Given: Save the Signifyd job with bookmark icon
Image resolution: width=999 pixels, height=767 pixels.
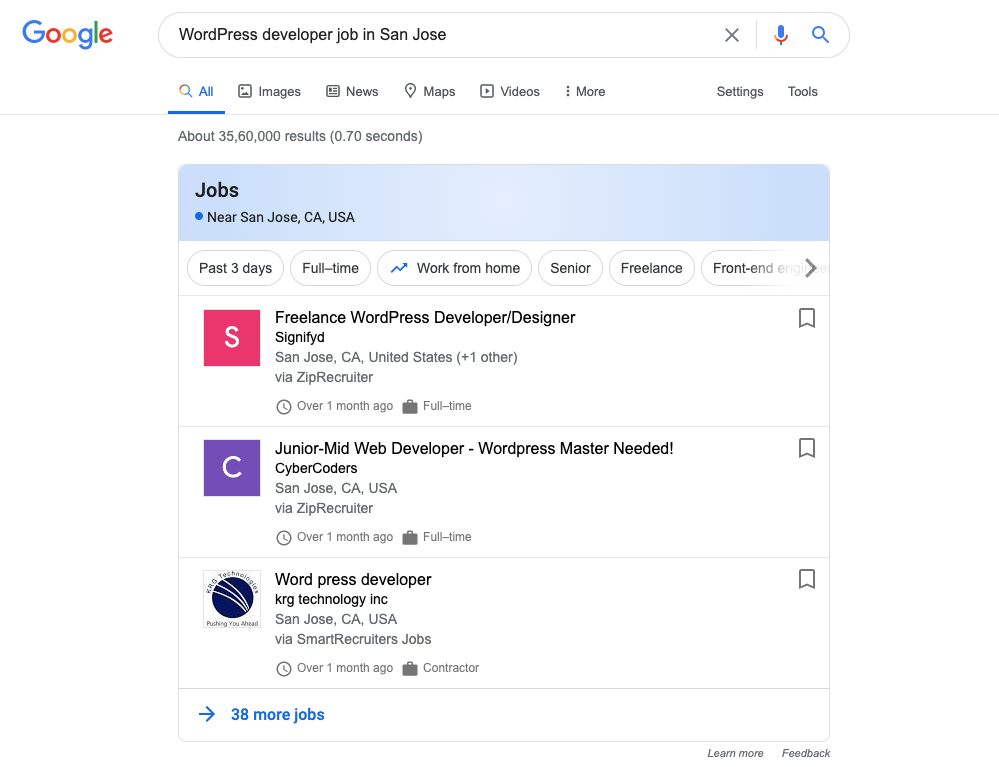Looking at the screenshot, I should [807, 318].
